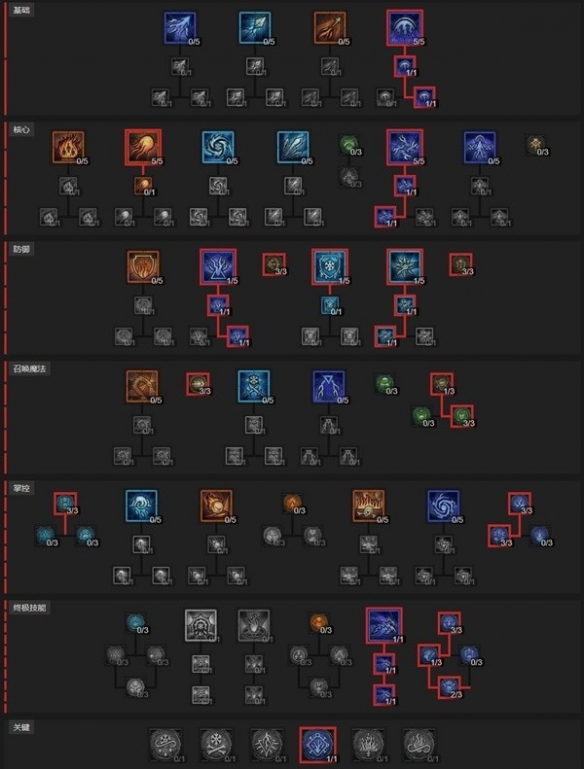
Task: Select the Unstable Currents ultimate showing 1/1
Action: coord(384,626)
